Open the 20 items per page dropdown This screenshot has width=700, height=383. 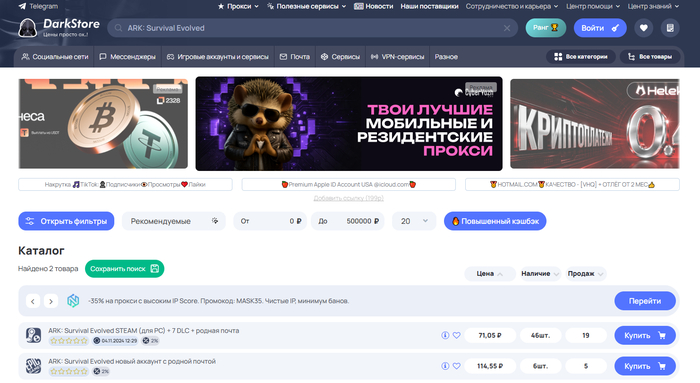(x=414, y=221)
